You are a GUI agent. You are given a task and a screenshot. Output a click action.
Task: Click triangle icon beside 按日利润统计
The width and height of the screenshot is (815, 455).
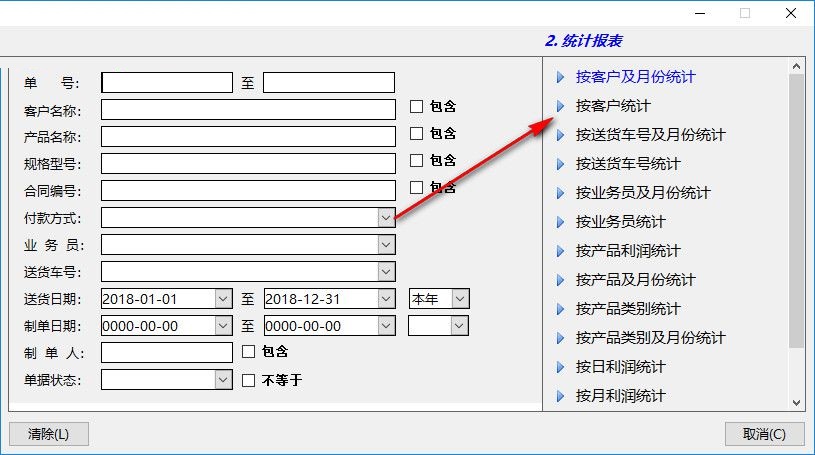click(x=560, y=368)
